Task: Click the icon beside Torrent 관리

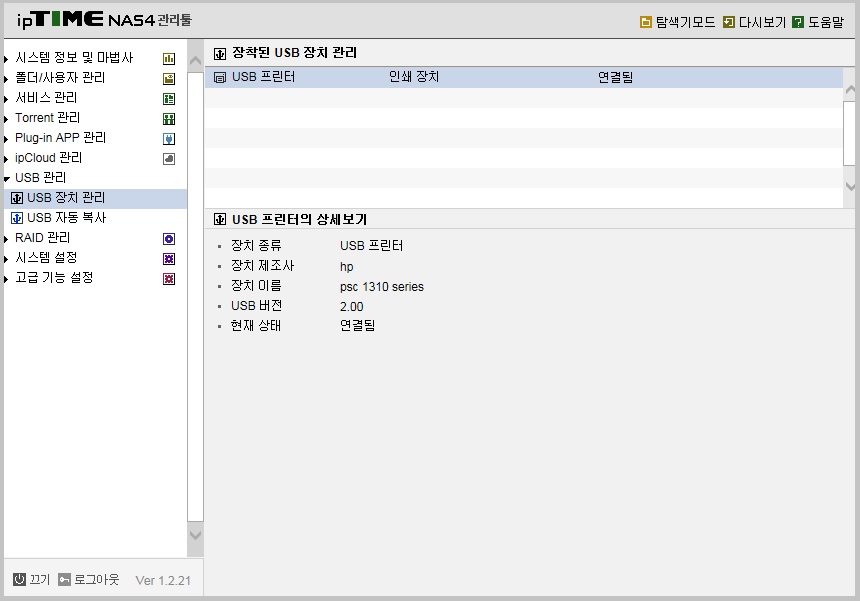Action: point(169,119)
